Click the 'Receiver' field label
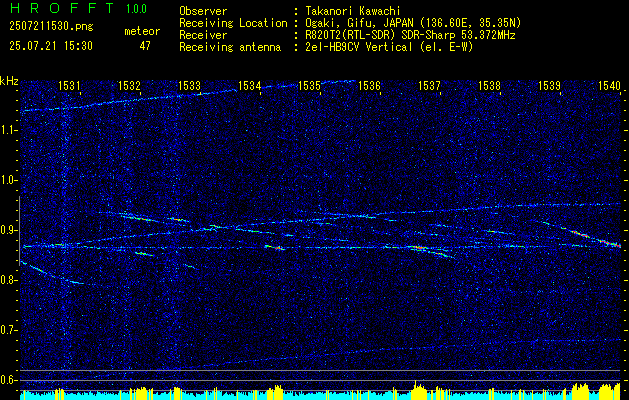This screenshot has width=629, height=400. pyautogui.click(x=203, y=35)
